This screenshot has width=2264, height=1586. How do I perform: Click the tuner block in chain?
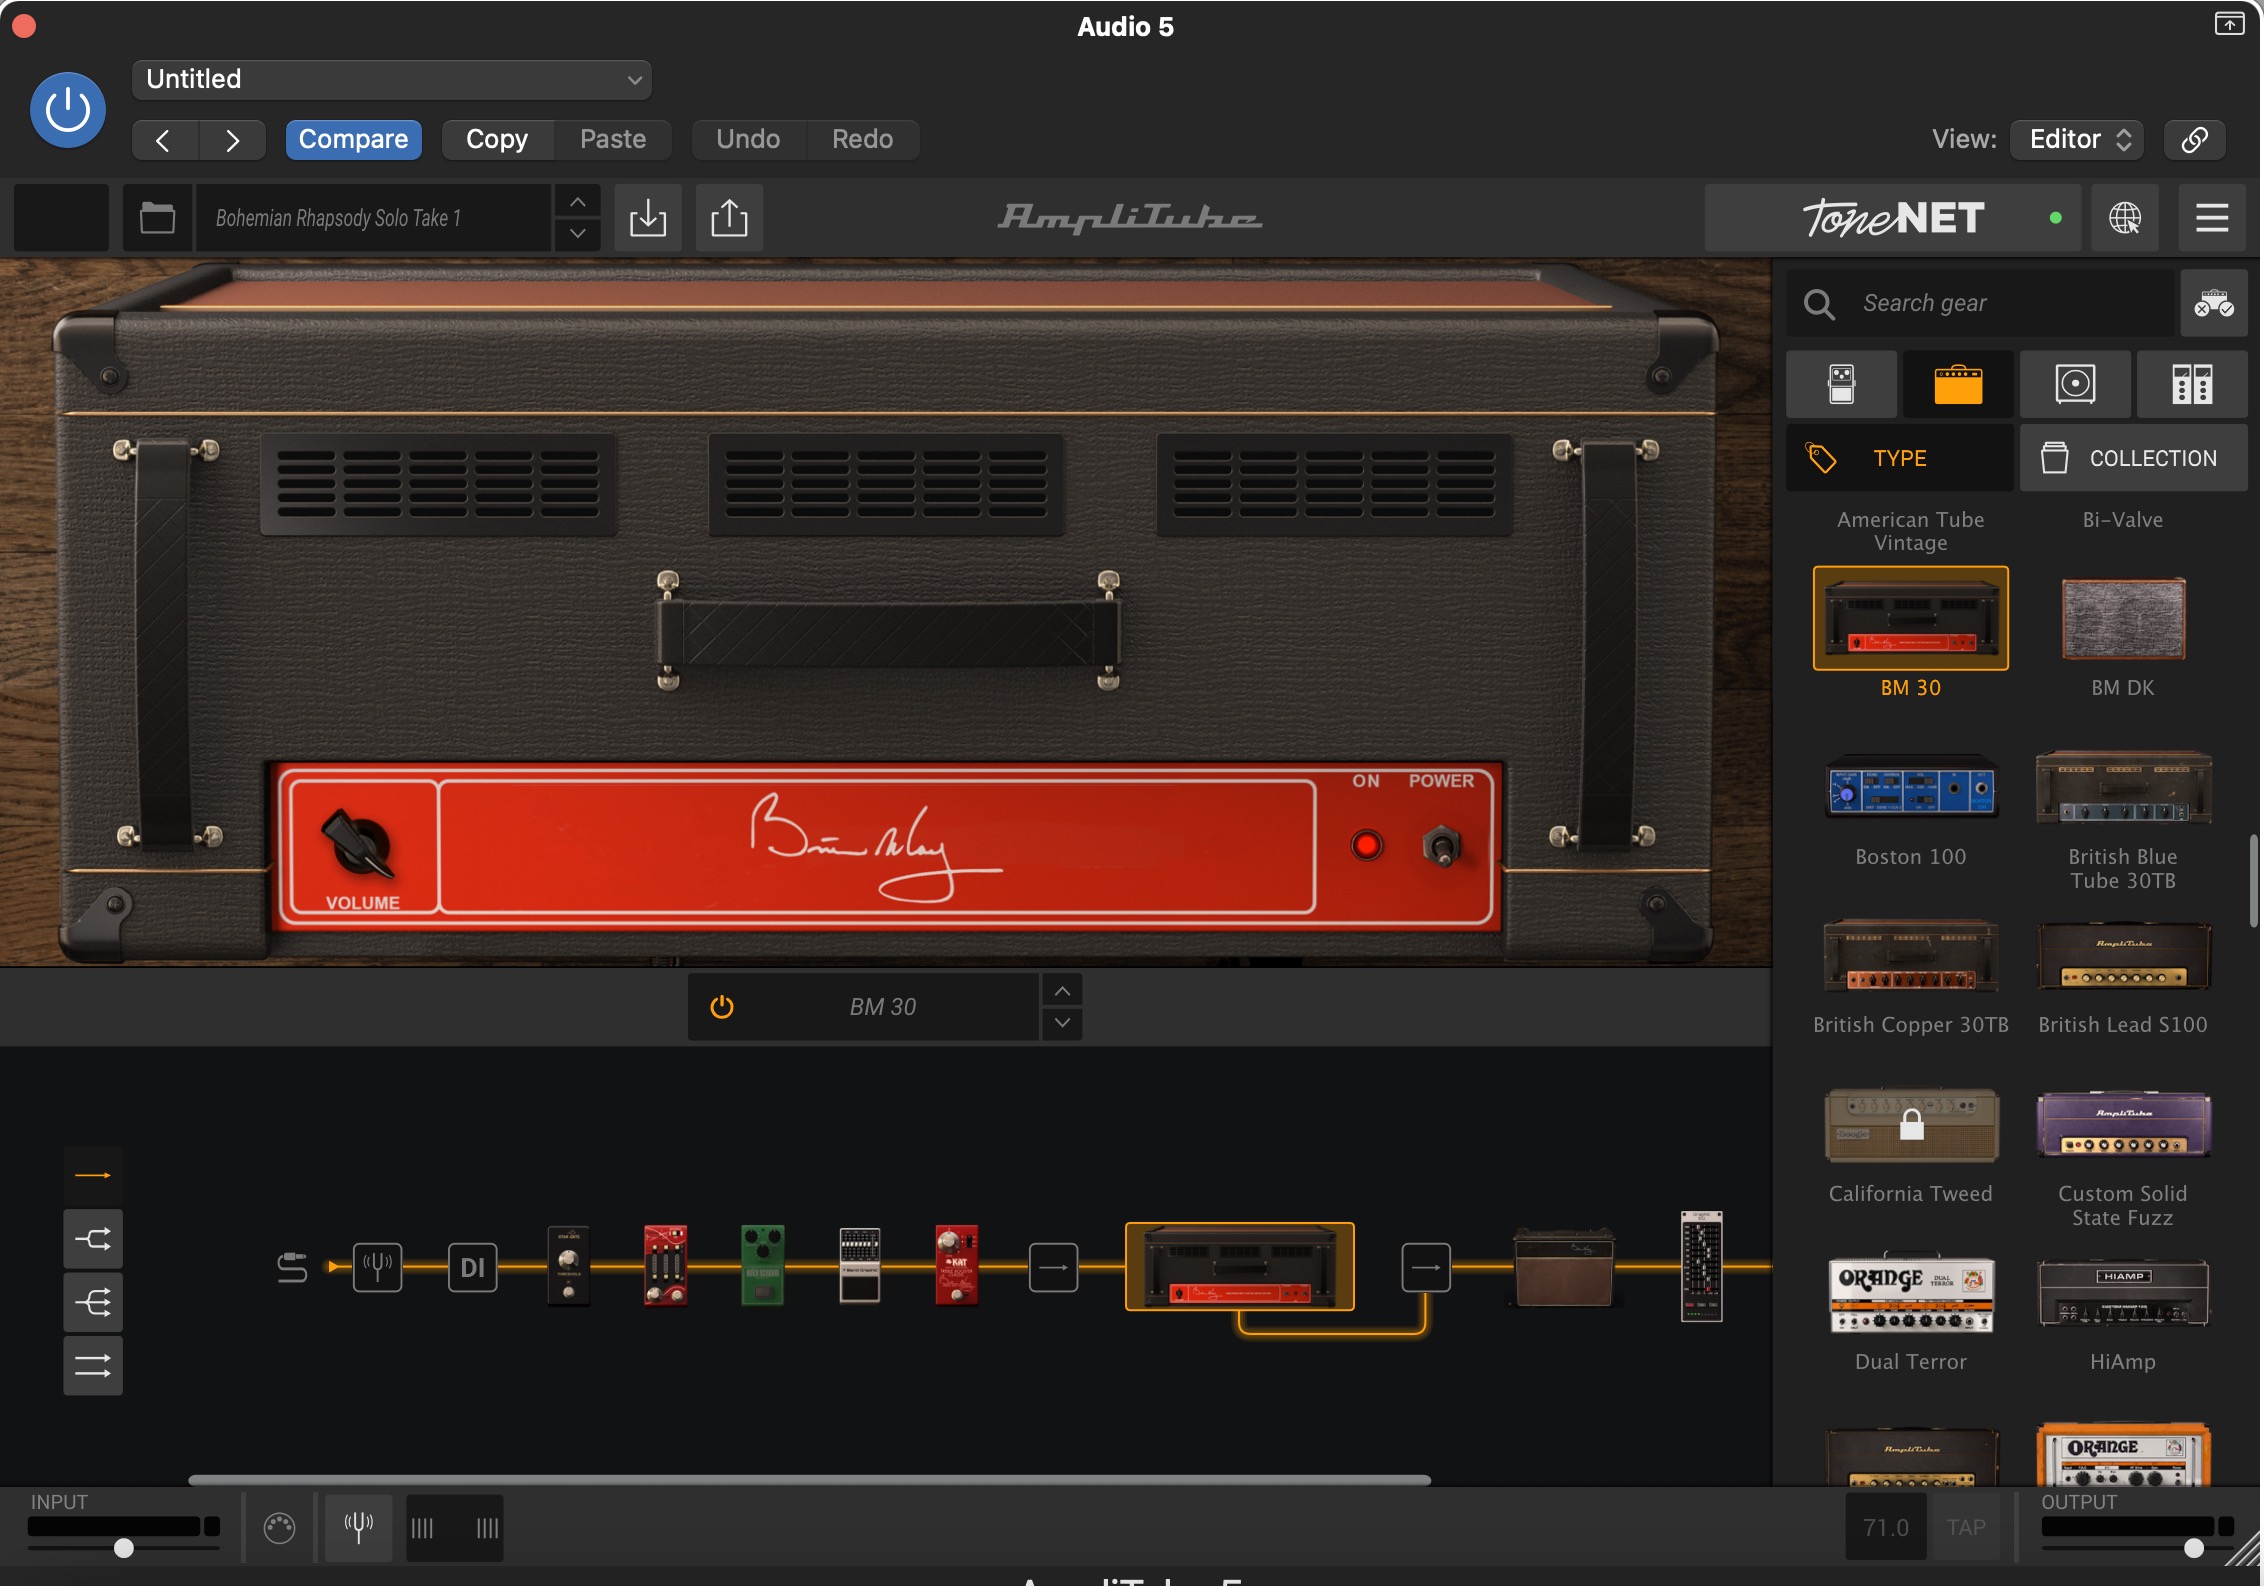tap(377, 1267)
